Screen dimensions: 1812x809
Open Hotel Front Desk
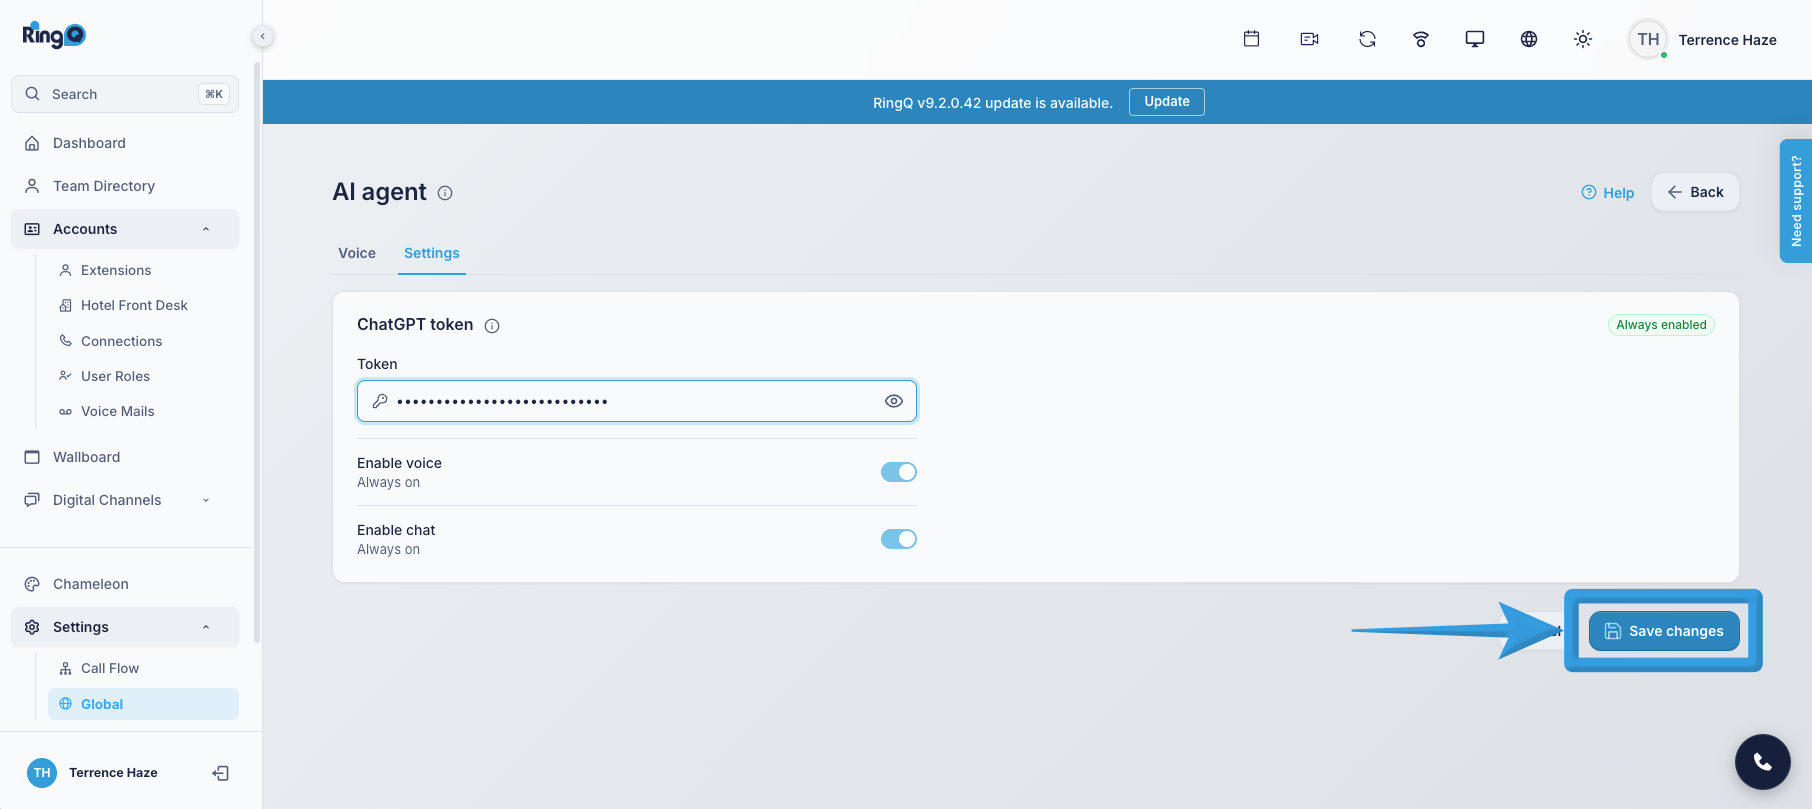pos(143,305)
